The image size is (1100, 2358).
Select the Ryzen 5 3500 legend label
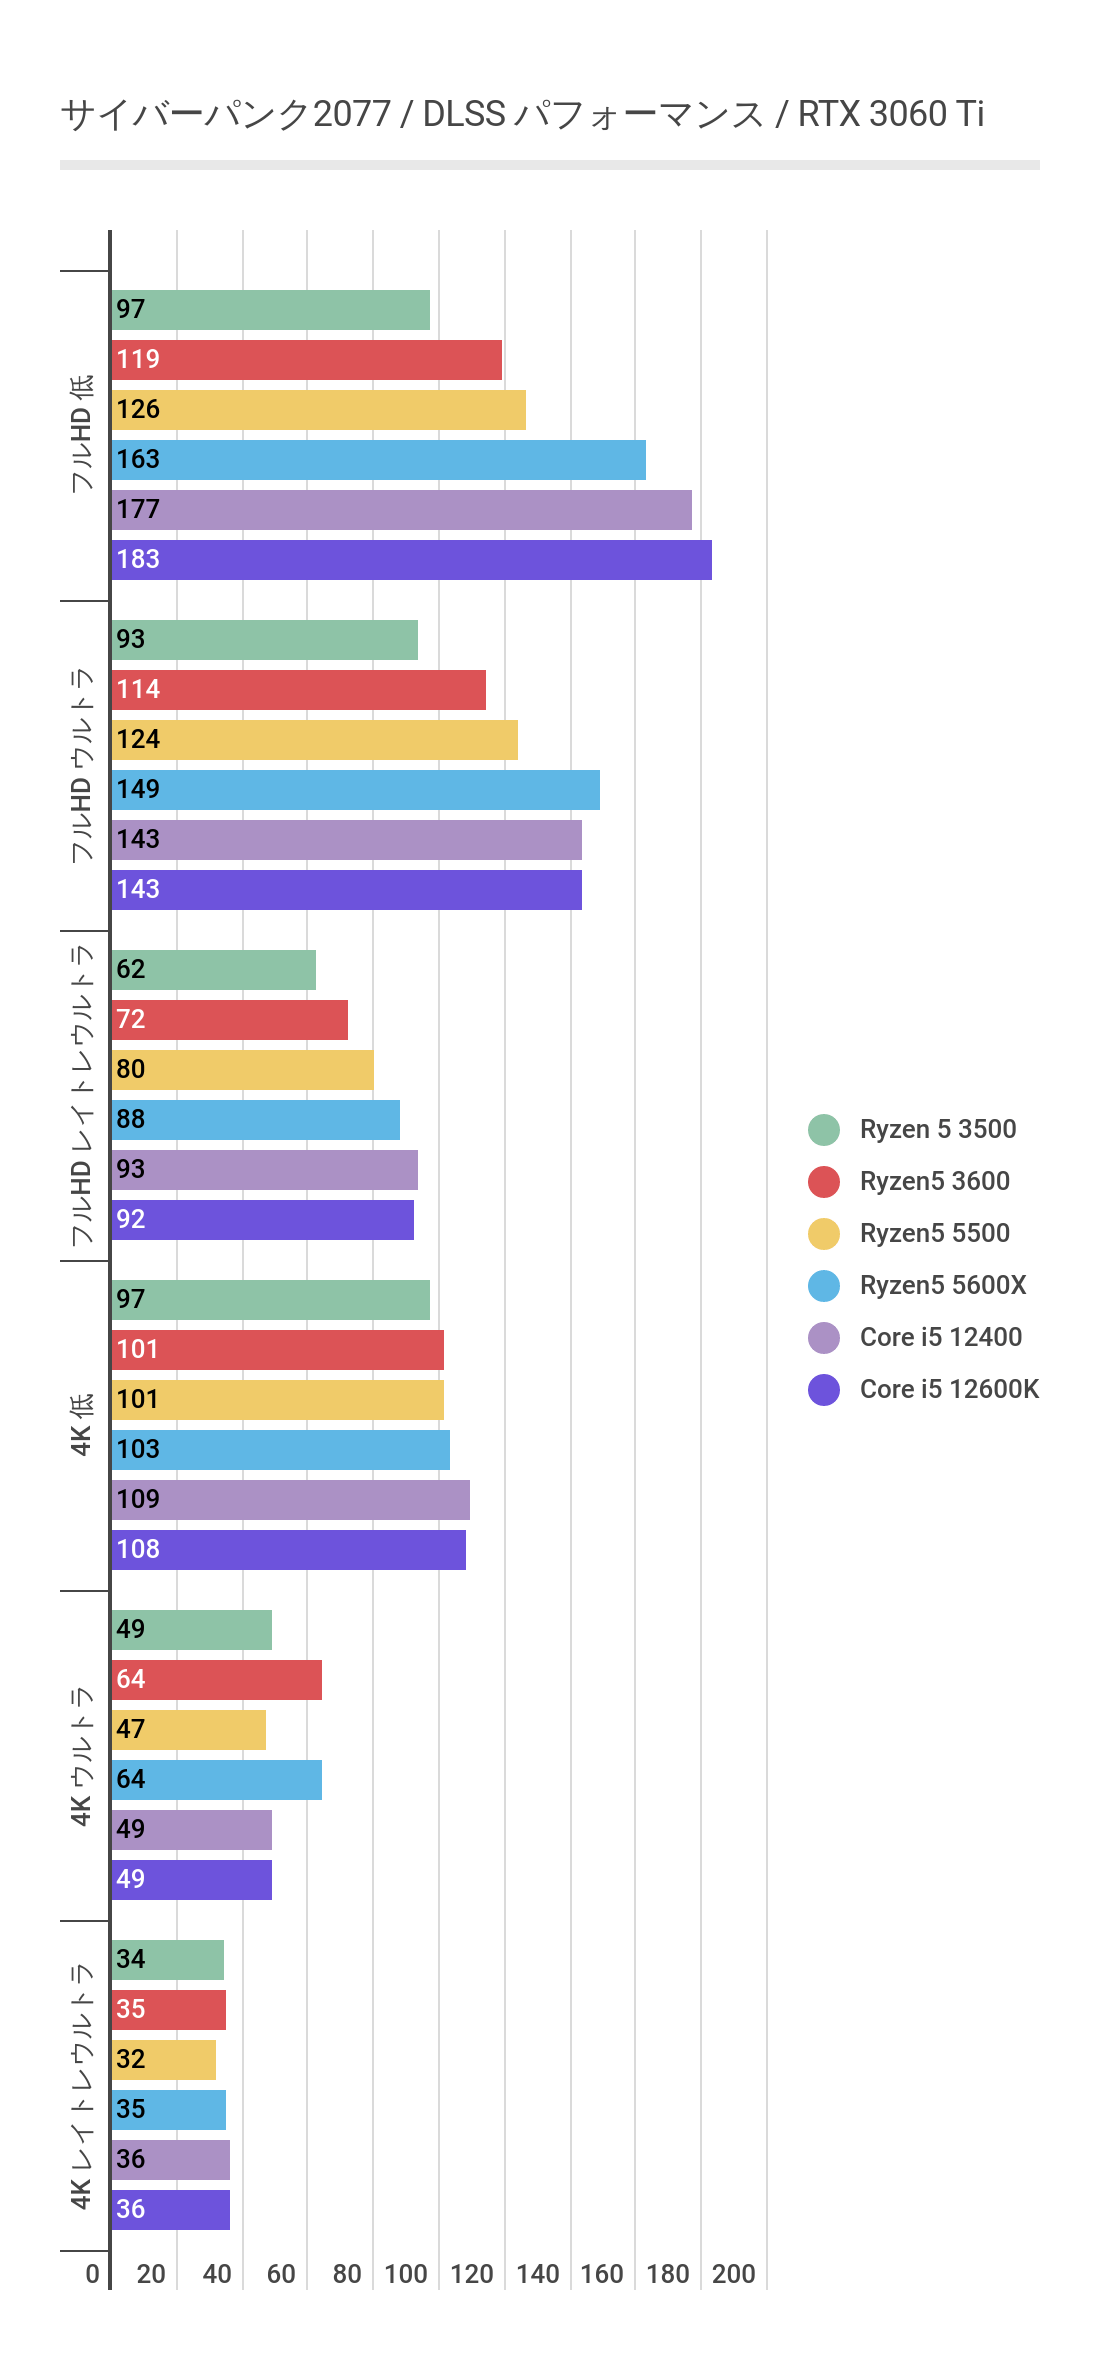tap(938, 1130)
